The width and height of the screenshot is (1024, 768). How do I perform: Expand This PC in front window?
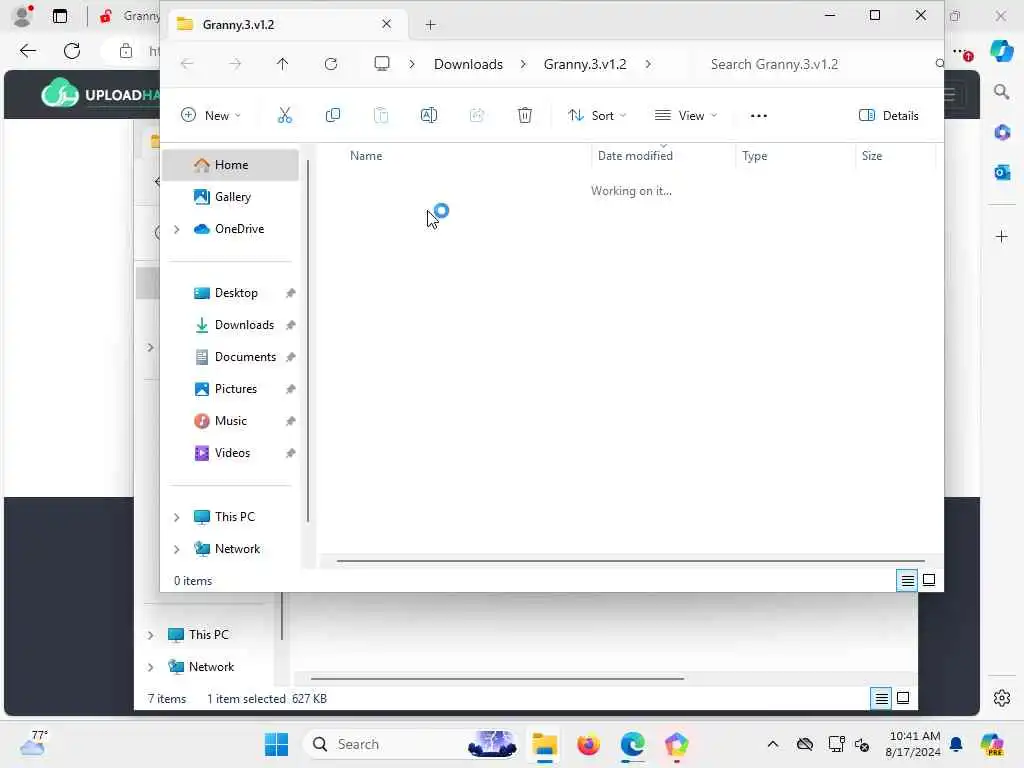[x=176, y=517]
